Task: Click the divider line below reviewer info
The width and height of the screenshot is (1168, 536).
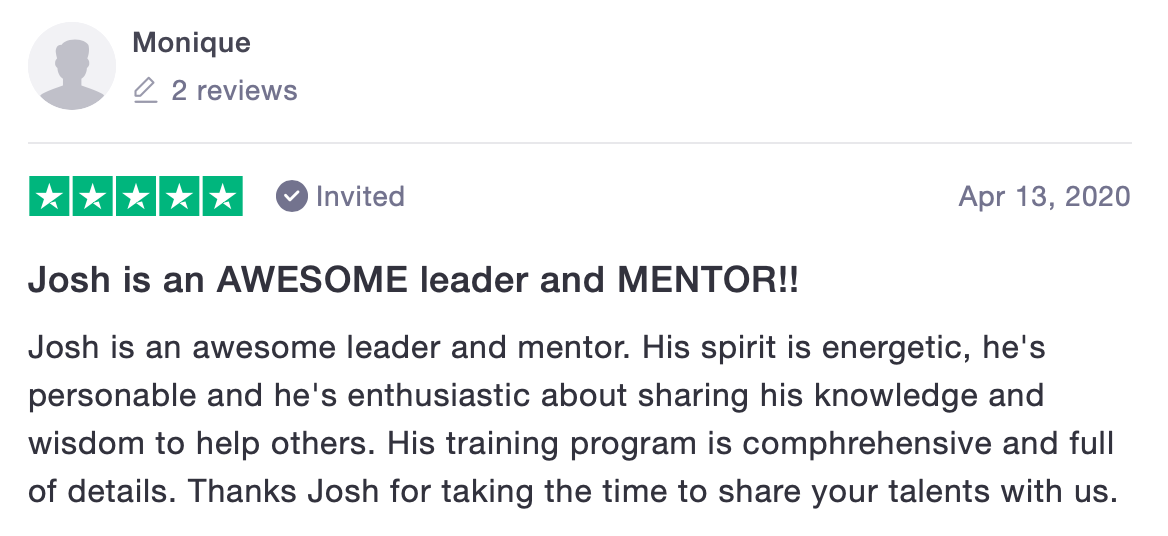Action: [x=580, y=143]
